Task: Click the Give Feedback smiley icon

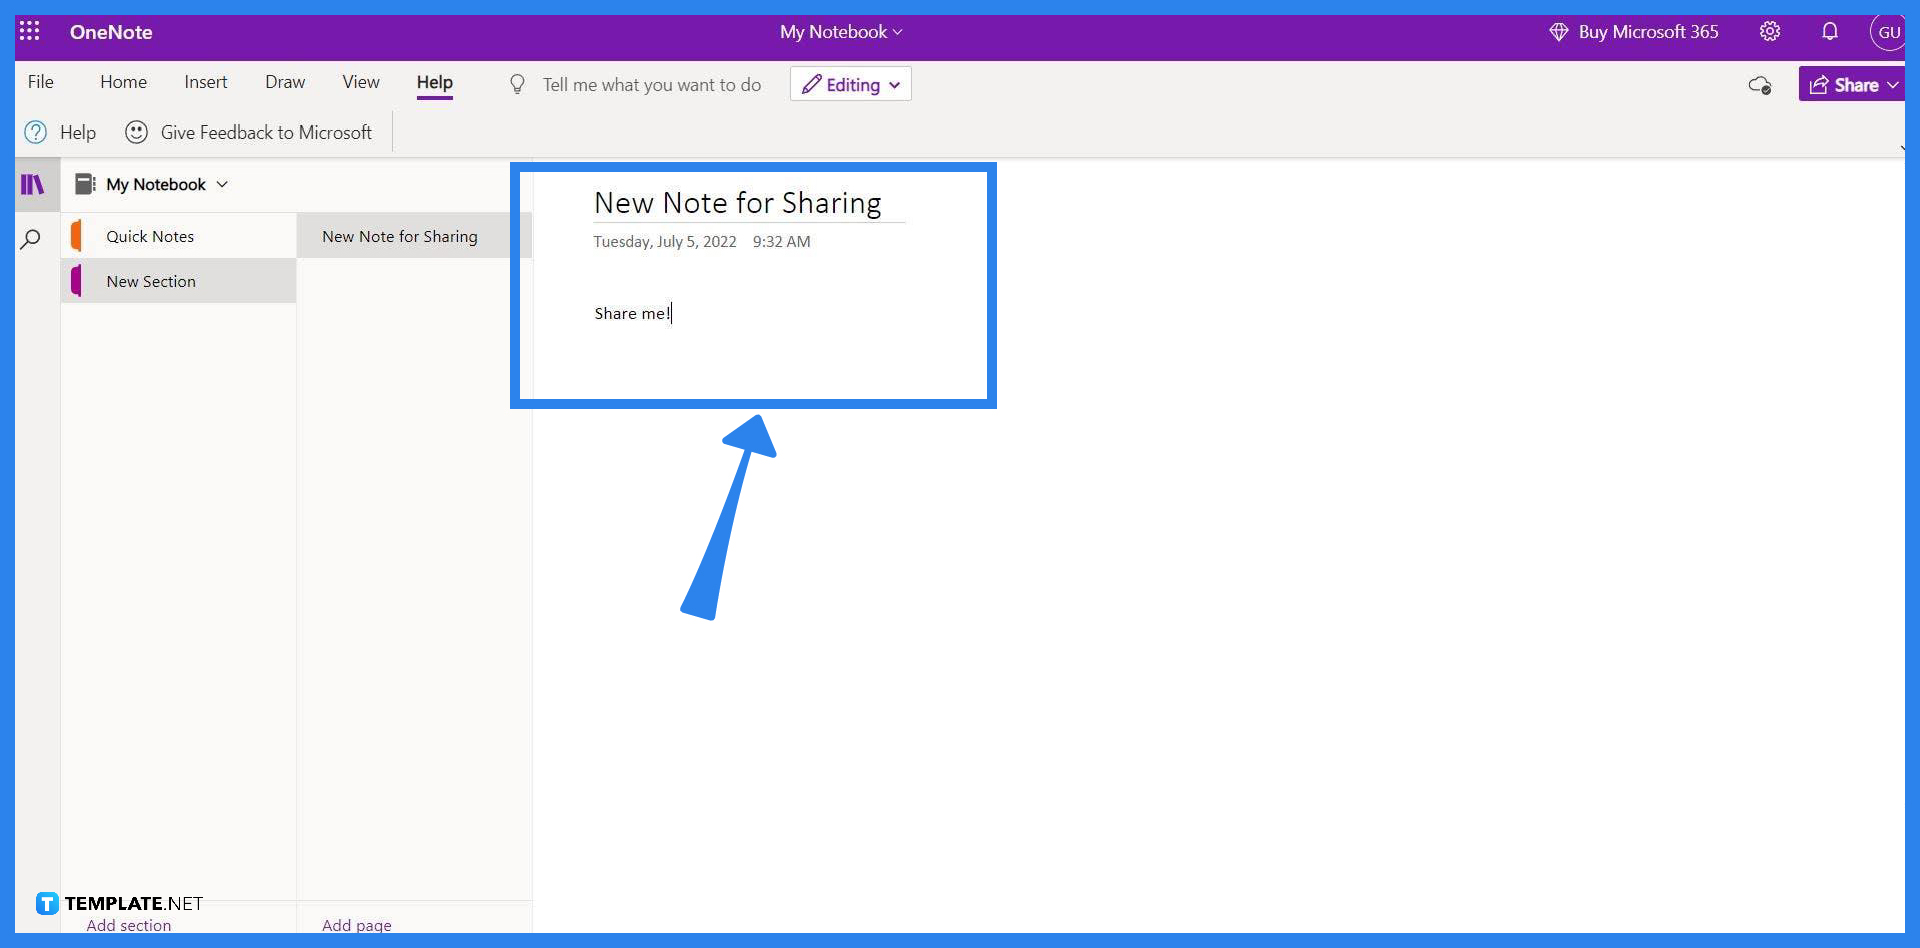Action: (136, 131)
